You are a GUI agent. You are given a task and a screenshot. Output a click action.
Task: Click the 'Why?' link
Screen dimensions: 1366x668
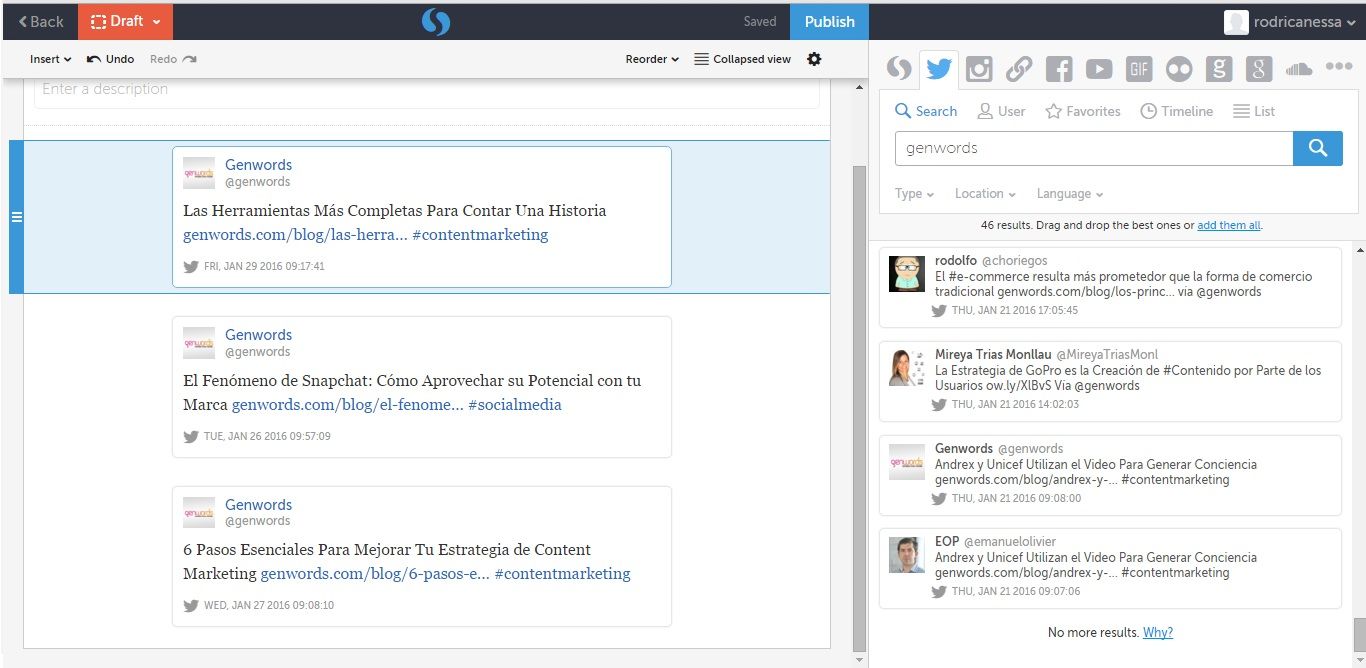[1158, 632]
